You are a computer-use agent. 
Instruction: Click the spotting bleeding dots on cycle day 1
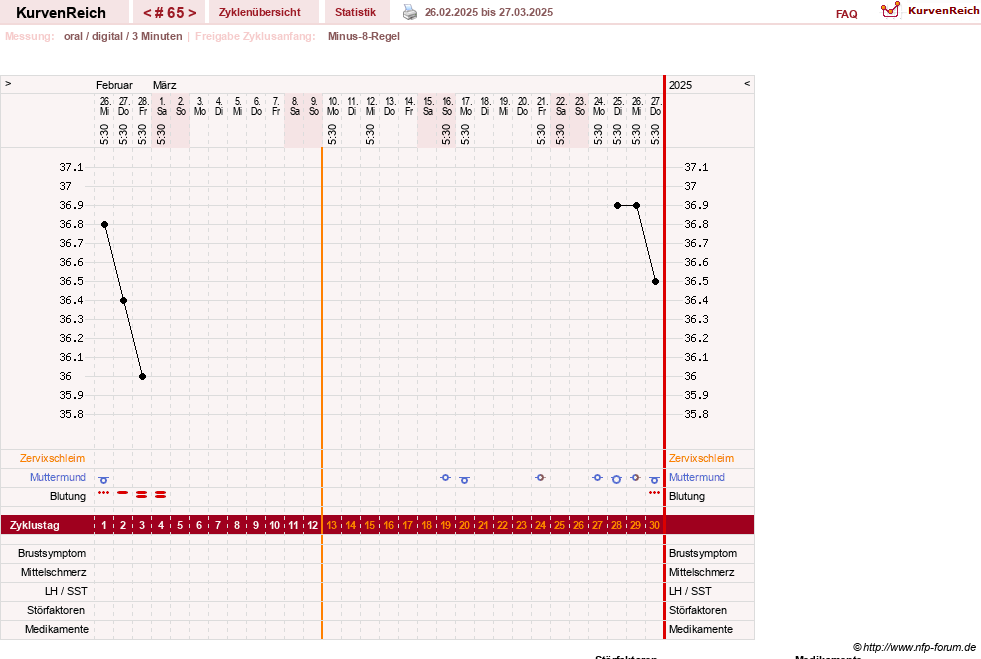coord(104,493)
